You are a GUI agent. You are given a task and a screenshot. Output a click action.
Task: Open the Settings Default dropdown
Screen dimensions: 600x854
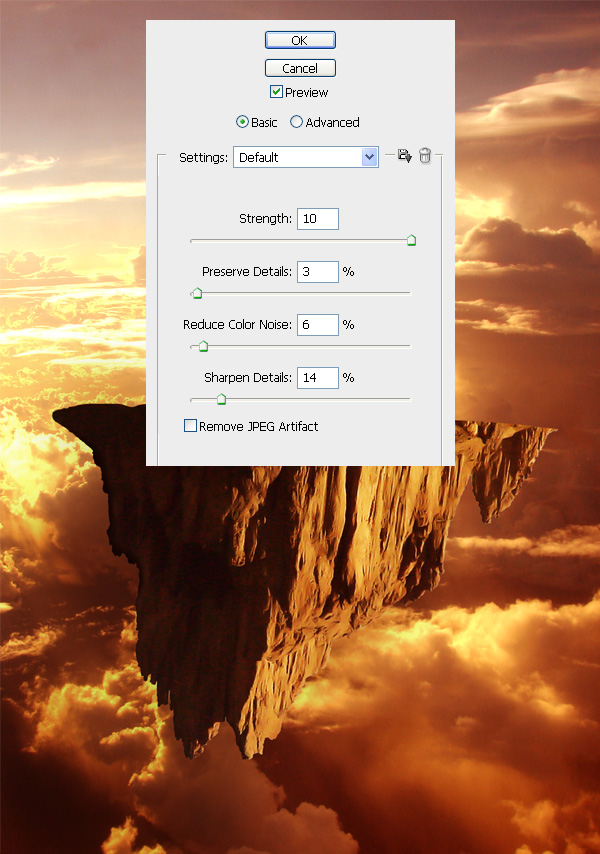pos(305,157)
